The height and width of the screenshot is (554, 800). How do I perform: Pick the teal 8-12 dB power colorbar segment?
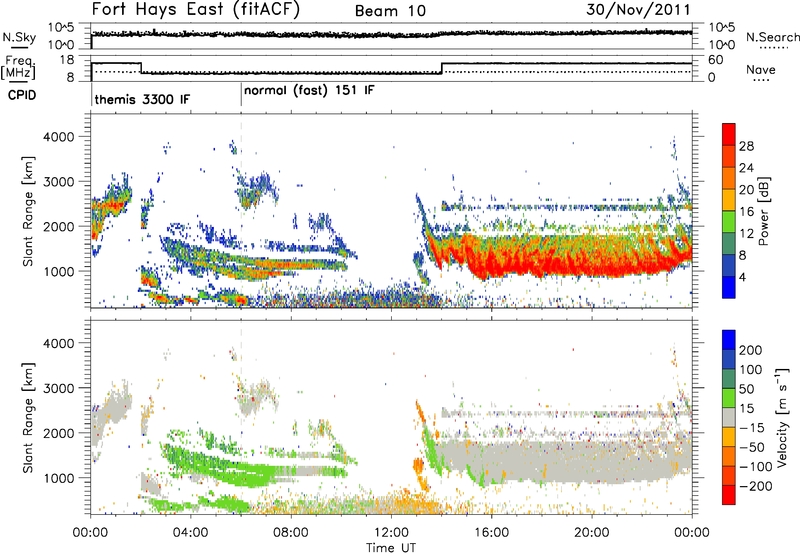pyautogui.click(x=729, y=244)
